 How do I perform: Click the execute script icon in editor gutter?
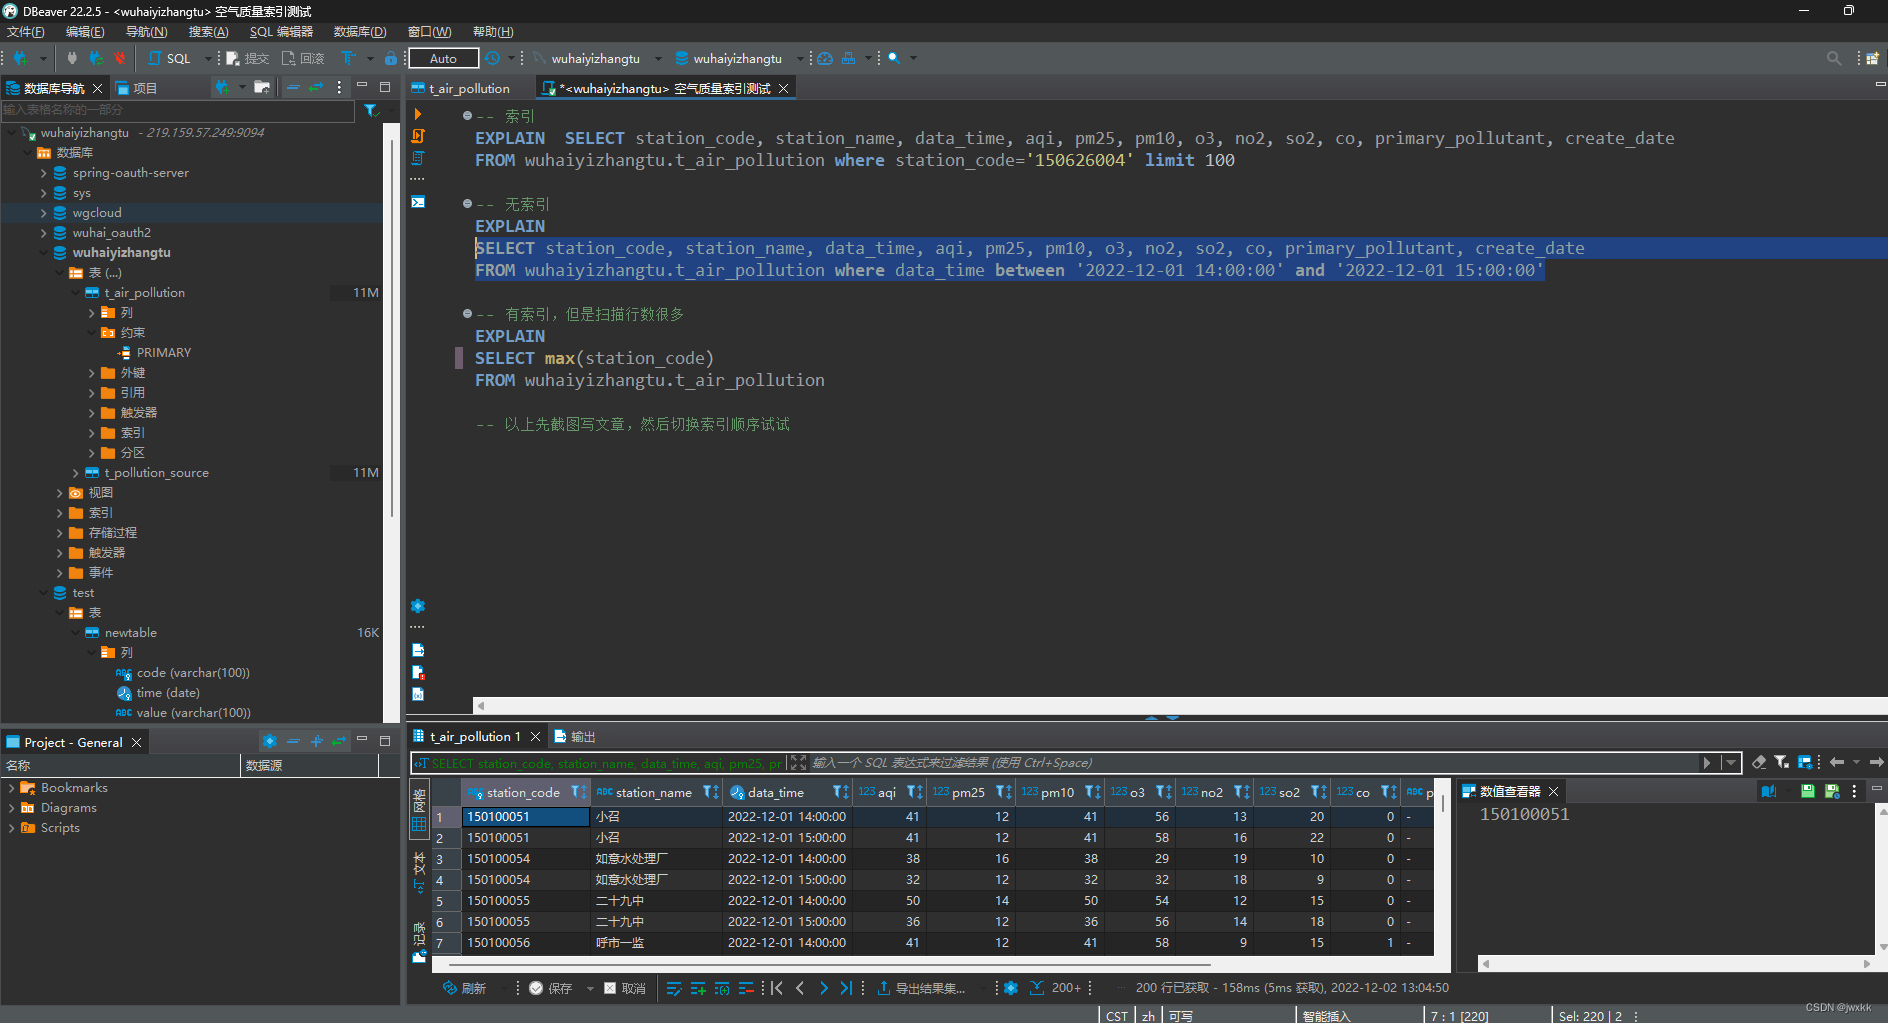(418, 136)
